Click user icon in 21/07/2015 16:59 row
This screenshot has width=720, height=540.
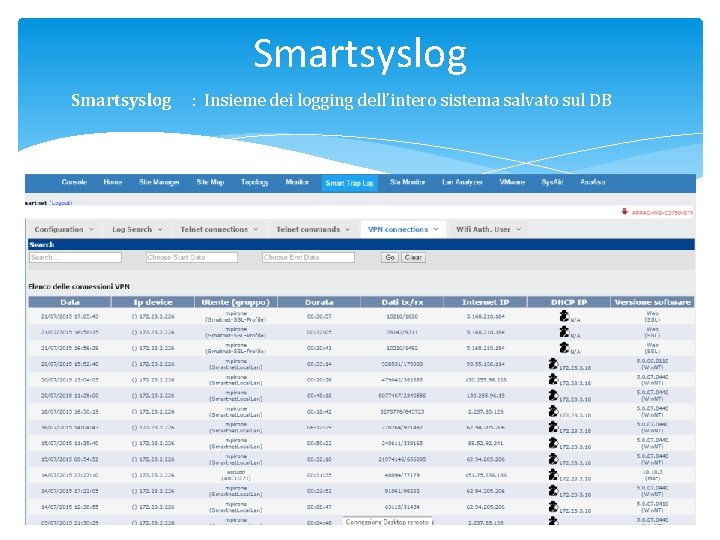click(x=564, y=332)
